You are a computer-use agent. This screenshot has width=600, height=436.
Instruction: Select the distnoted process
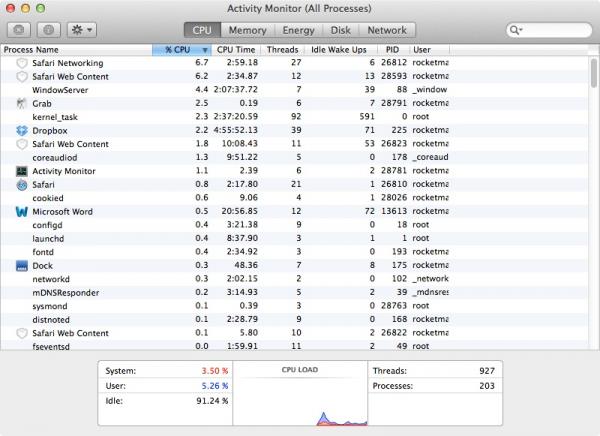click(295, 320)
